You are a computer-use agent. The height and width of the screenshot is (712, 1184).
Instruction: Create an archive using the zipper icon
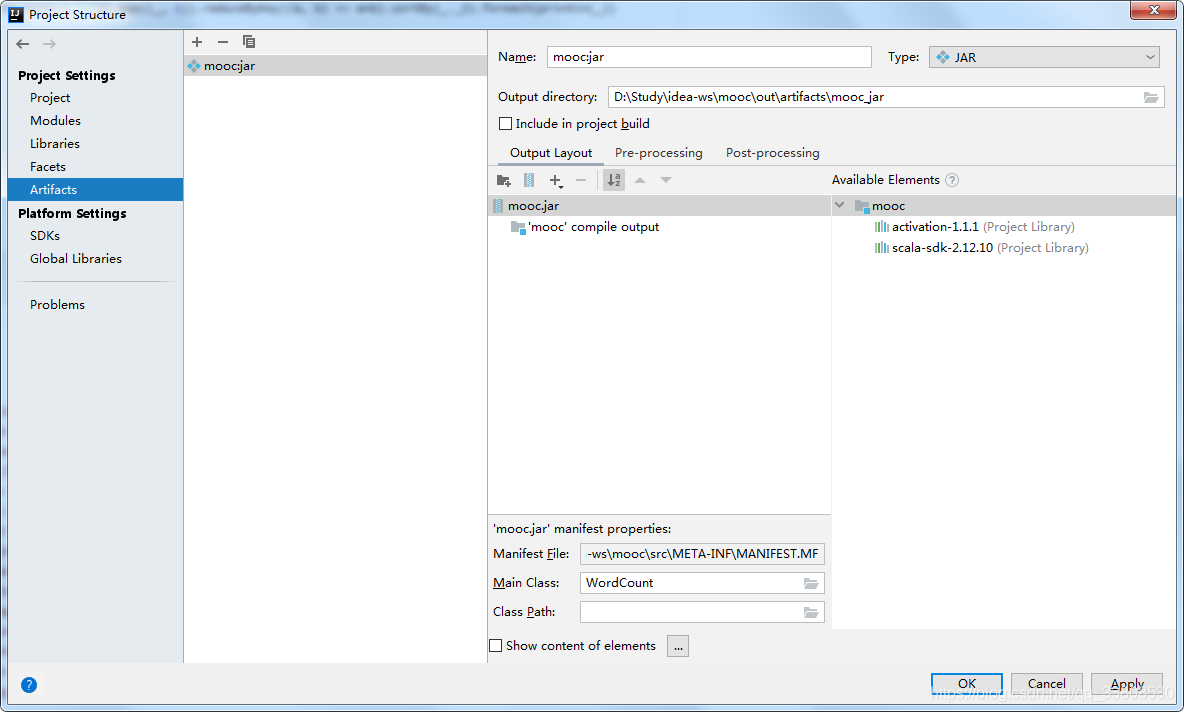[x=529, y=180]
